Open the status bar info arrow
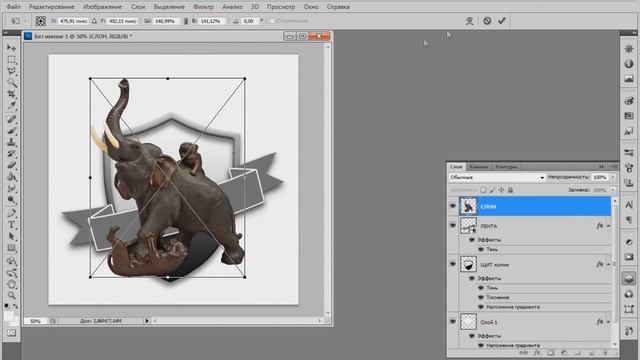The width and height of the screenshot is (640, 360). 147,321
